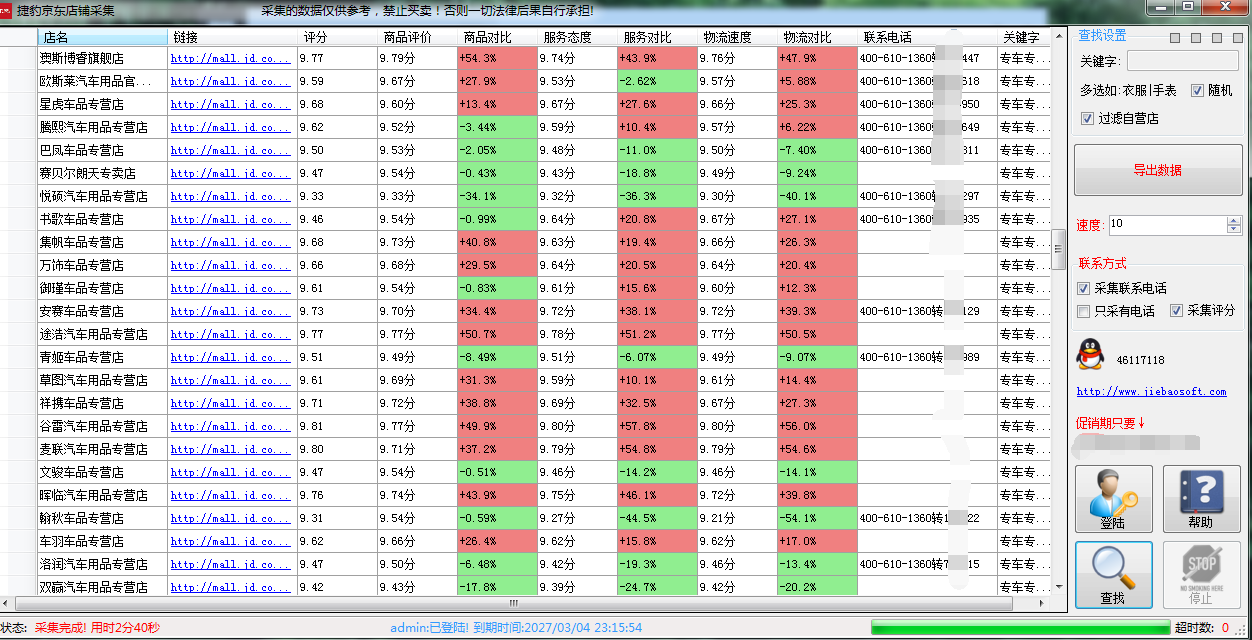This screenshot has width=1252, height=640.
Task: Start search with 查找 magnifier icon
Action: [x=1113, y=575]
